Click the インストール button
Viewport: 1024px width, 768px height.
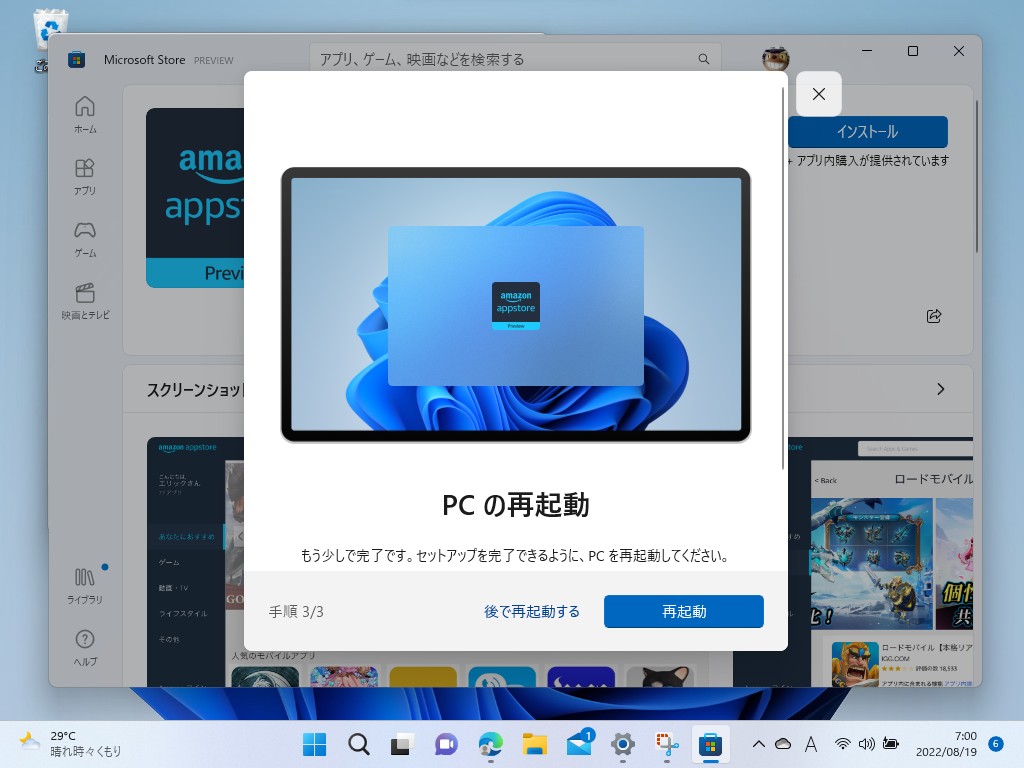click(867, 132)
